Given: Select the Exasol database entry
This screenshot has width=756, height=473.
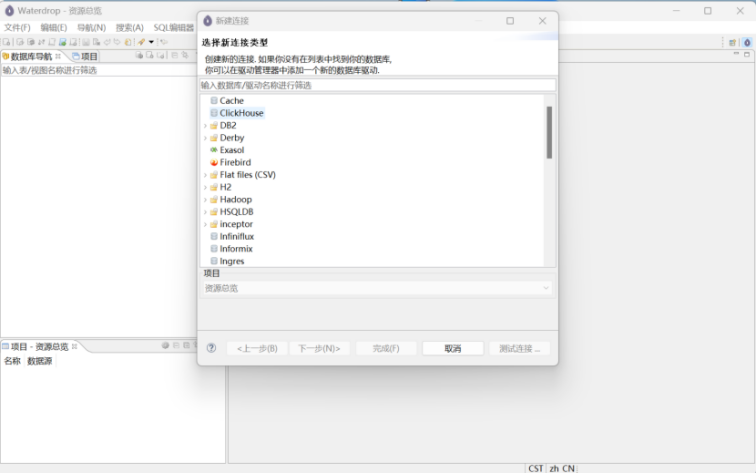Looking at the screenshot, I should pos(232,150).
